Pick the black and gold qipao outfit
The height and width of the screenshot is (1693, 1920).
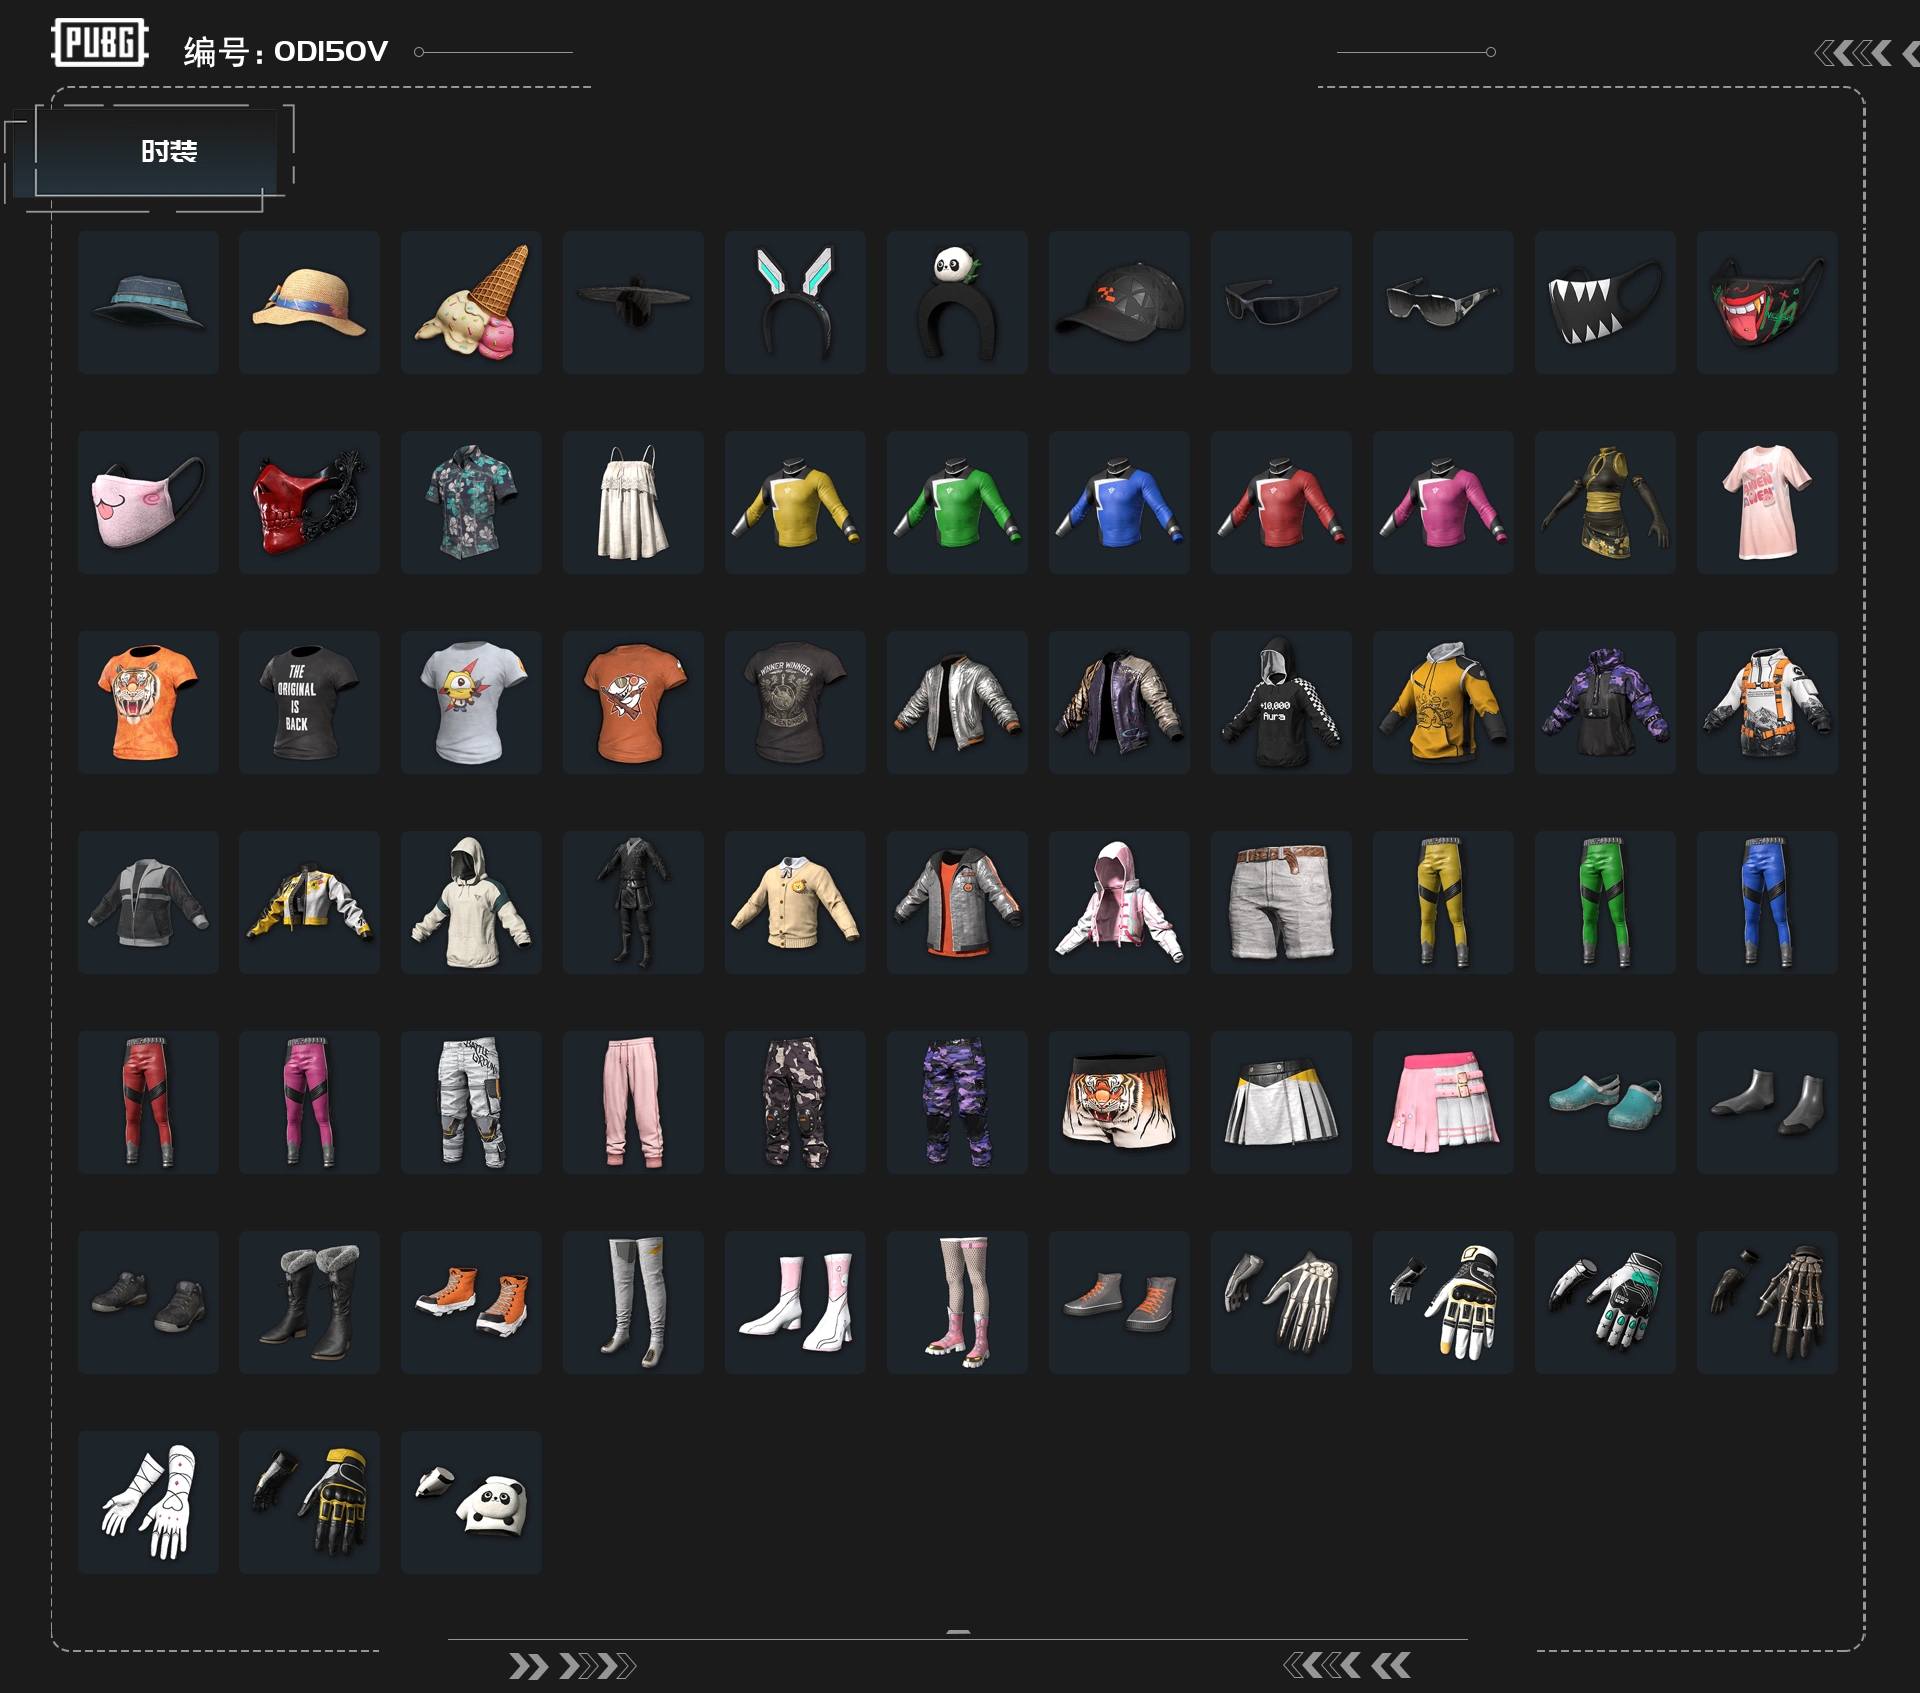1605,502
